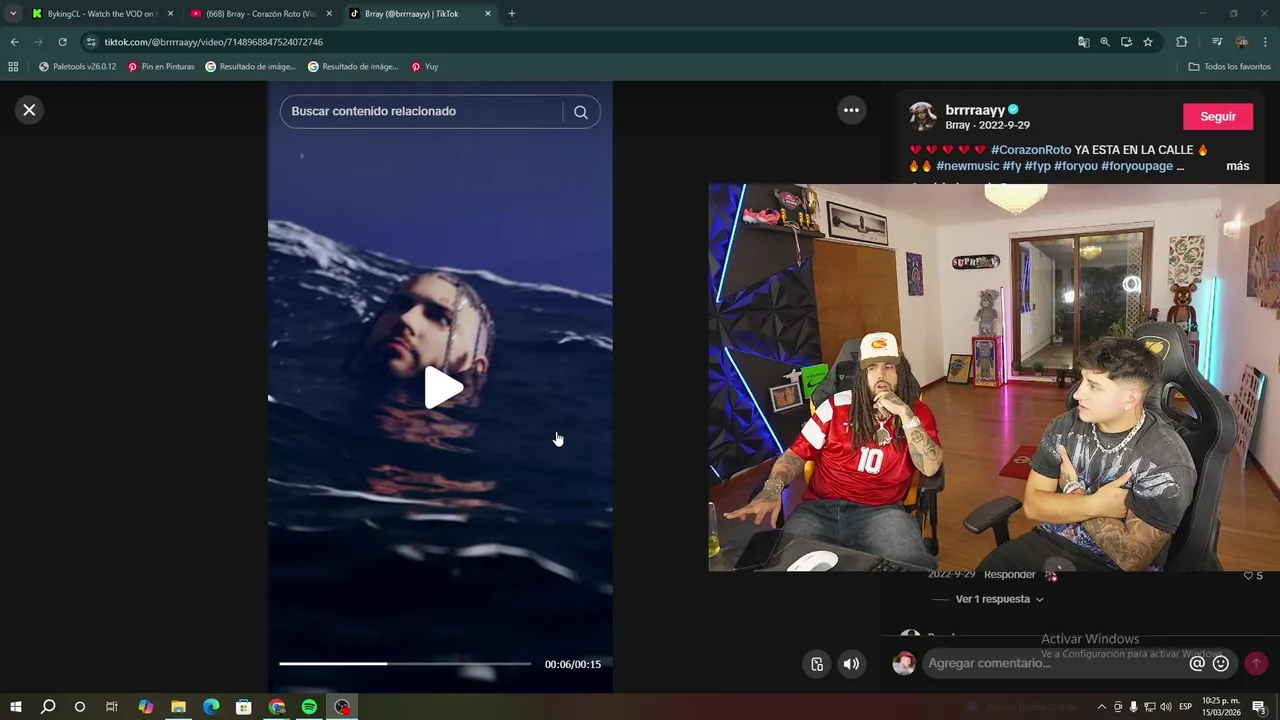Go back in browser history
The image size is (1280, 720).
click(14, 42)
